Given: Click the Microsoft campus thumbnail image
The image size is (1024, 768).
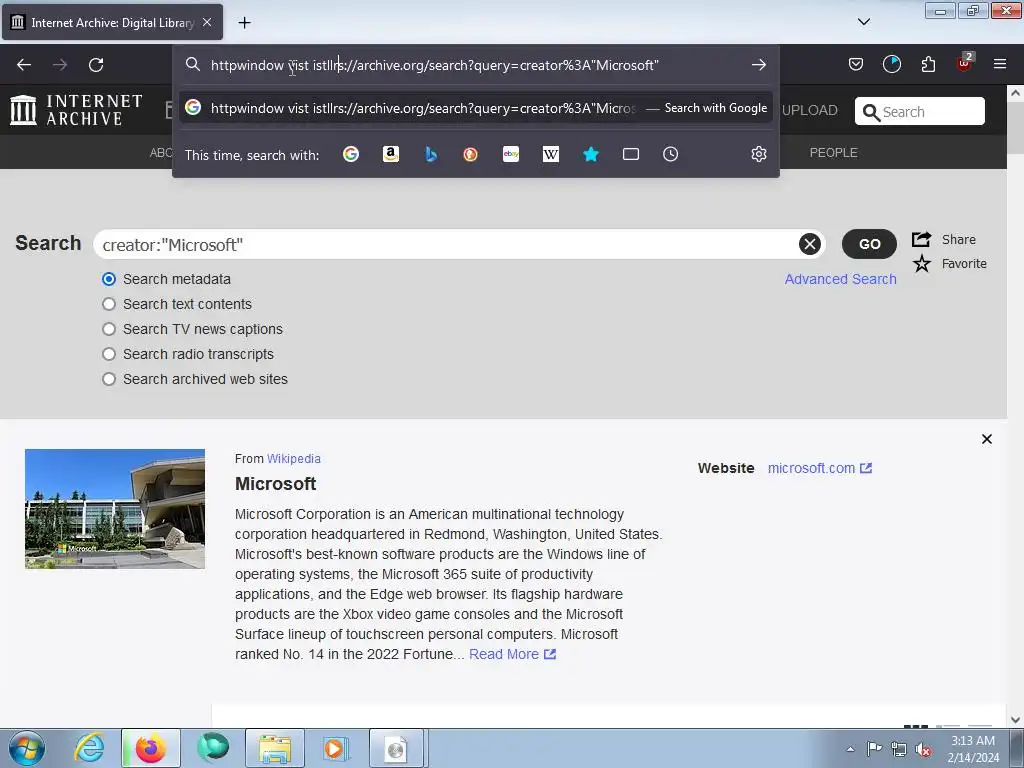Looking at the screenshot, I should tap(115, 509).
